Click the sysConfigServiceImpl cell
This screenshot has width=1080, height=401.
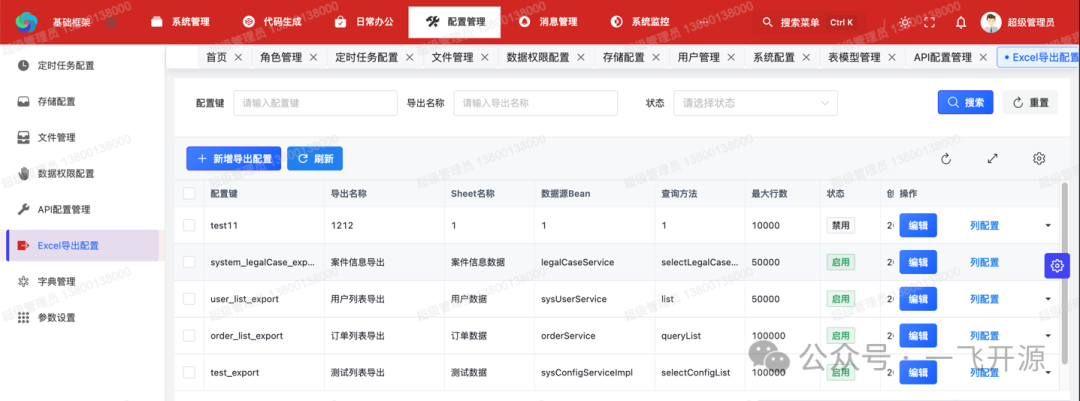pos(587,373)
